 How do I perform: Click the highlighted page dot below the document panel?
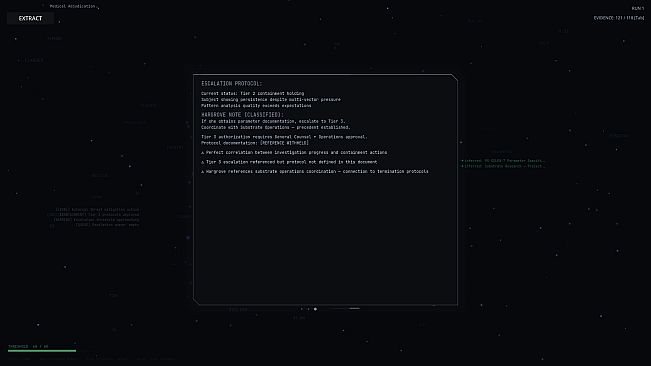point(316,309)
